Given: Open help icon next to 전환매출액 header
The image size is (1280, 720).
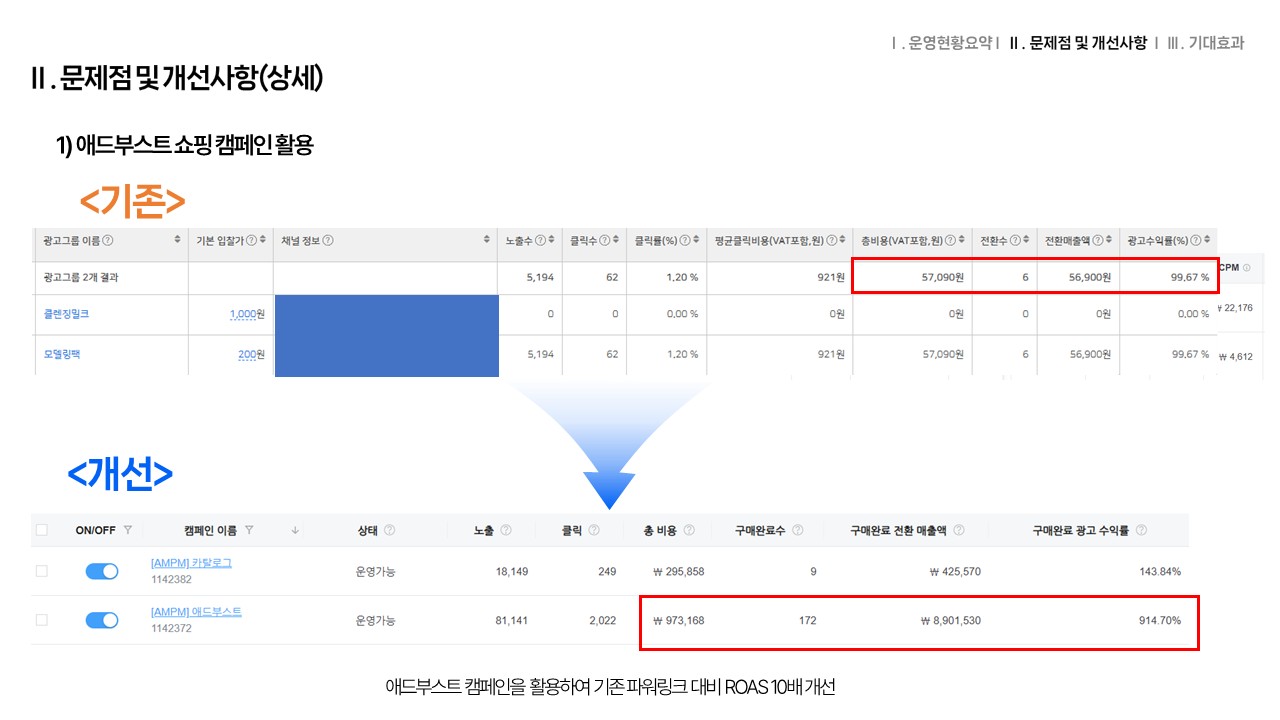Looking at the screenshot, I should pos(1097,240).
